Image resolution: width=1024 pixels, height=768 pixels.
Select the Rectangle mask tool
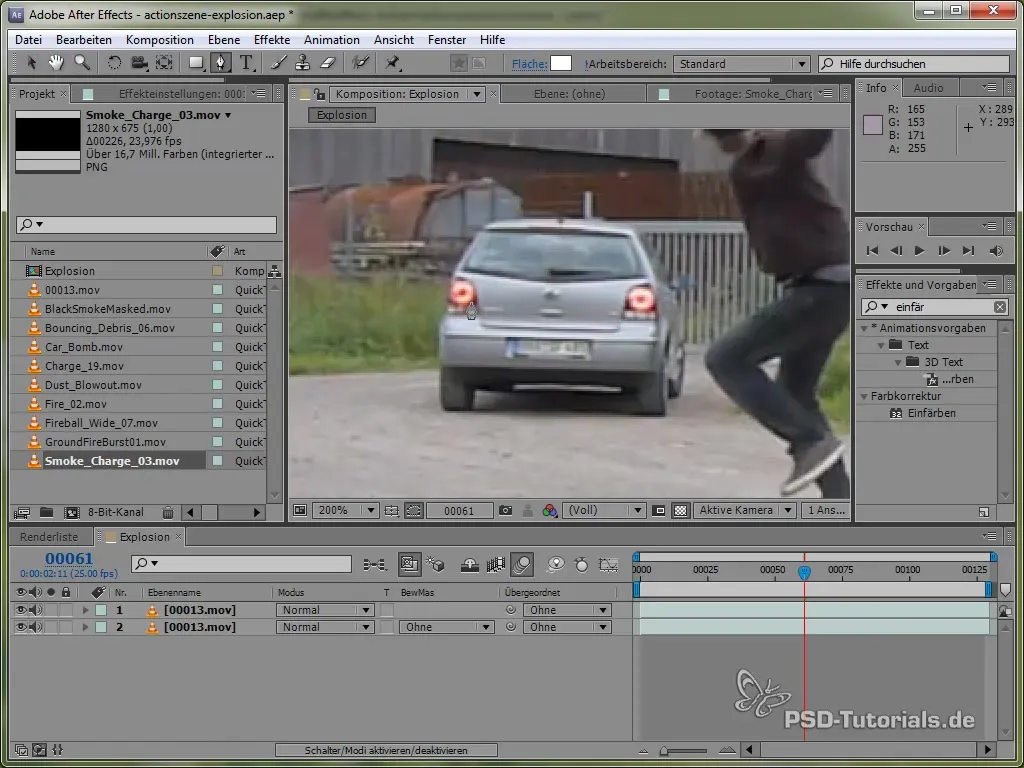(196, 63)
